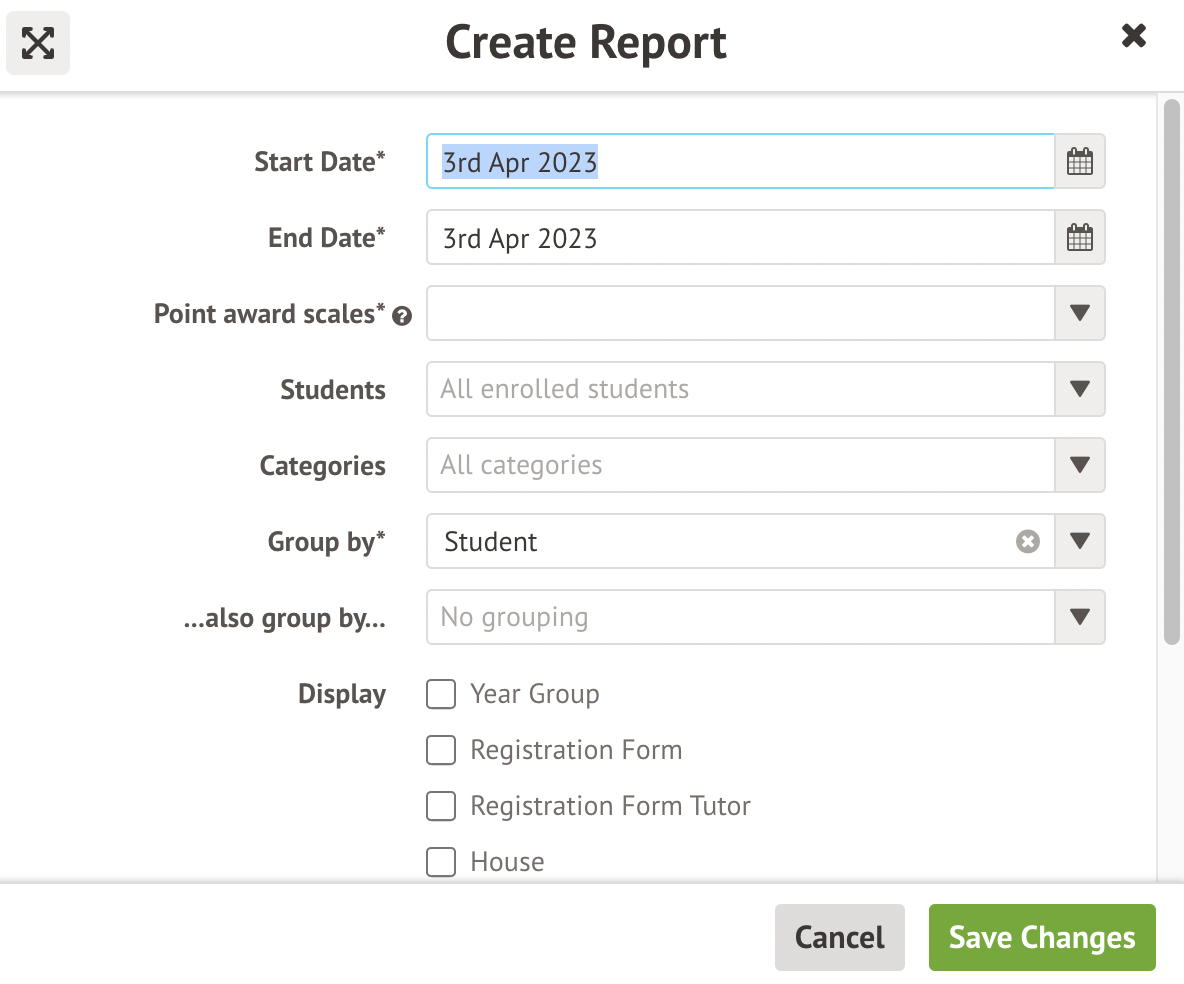
Task: Expand the also group by dropdown
Action: 1080,618
